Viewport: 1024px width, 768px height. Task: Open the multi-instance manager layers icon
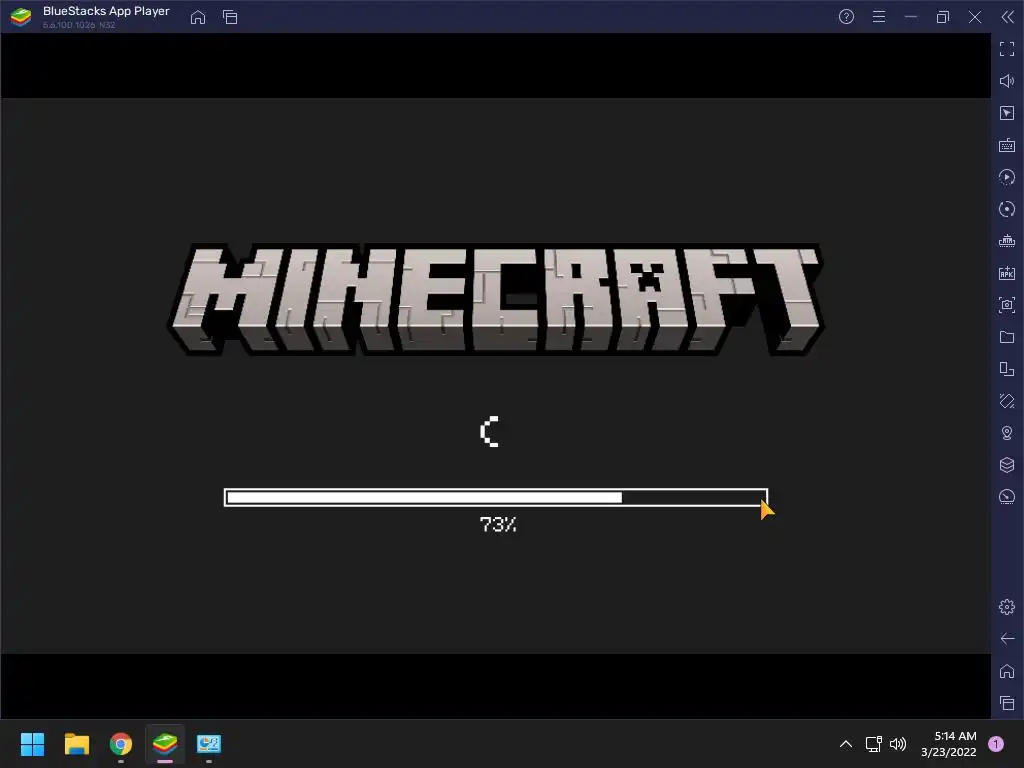tap(1006, 465)
